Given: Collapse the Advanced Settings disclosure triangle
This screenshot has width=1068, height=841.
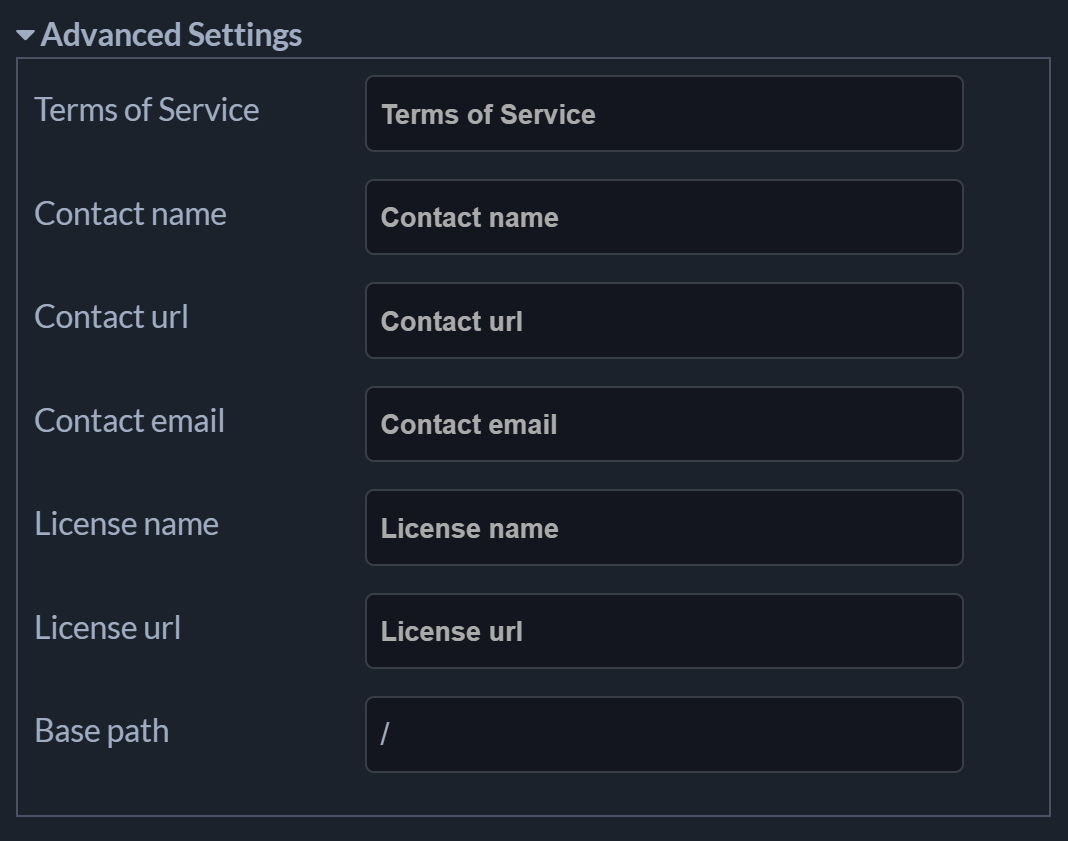Looking at the screenshot, I should (x=26, y=36).
